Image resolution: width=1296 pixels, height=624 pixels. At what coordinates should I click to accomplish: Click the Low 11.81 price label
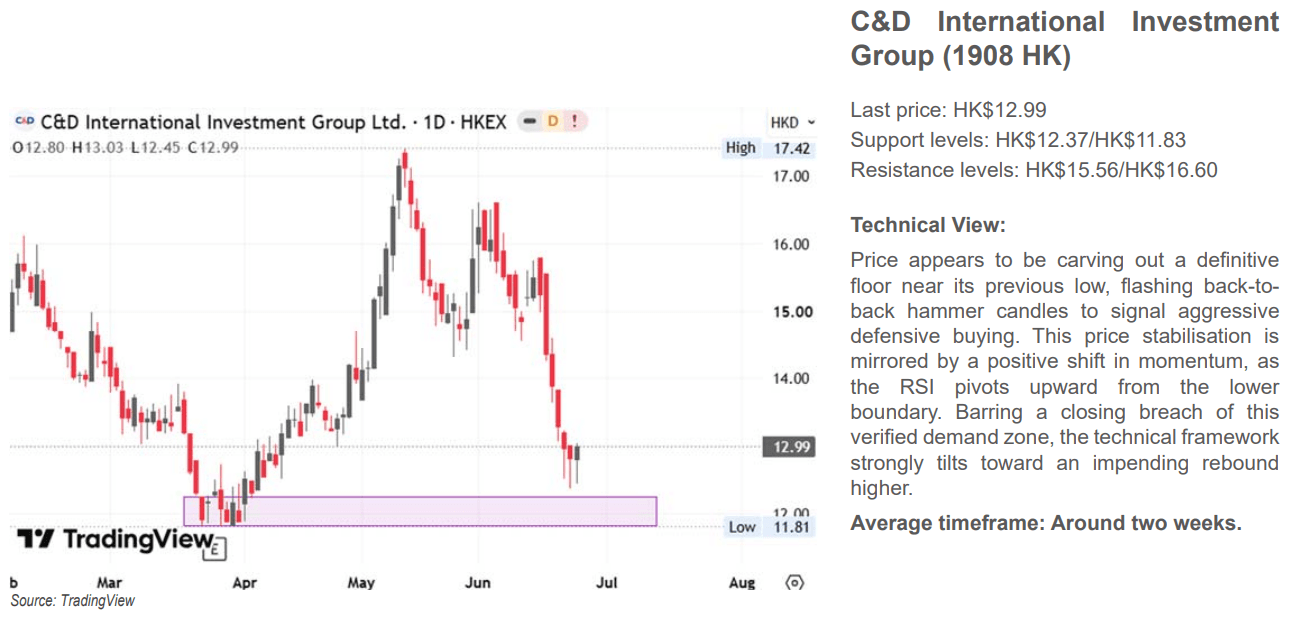pos(770,527)
